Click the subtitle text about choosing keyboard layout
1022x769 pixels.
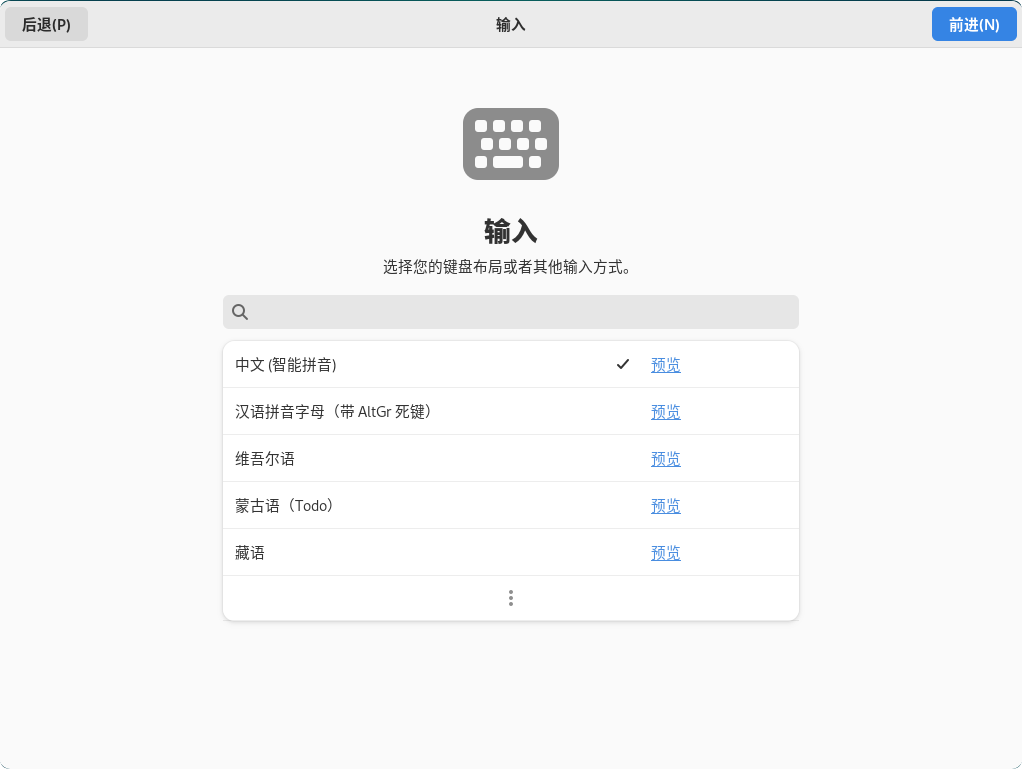coord(510,267)
